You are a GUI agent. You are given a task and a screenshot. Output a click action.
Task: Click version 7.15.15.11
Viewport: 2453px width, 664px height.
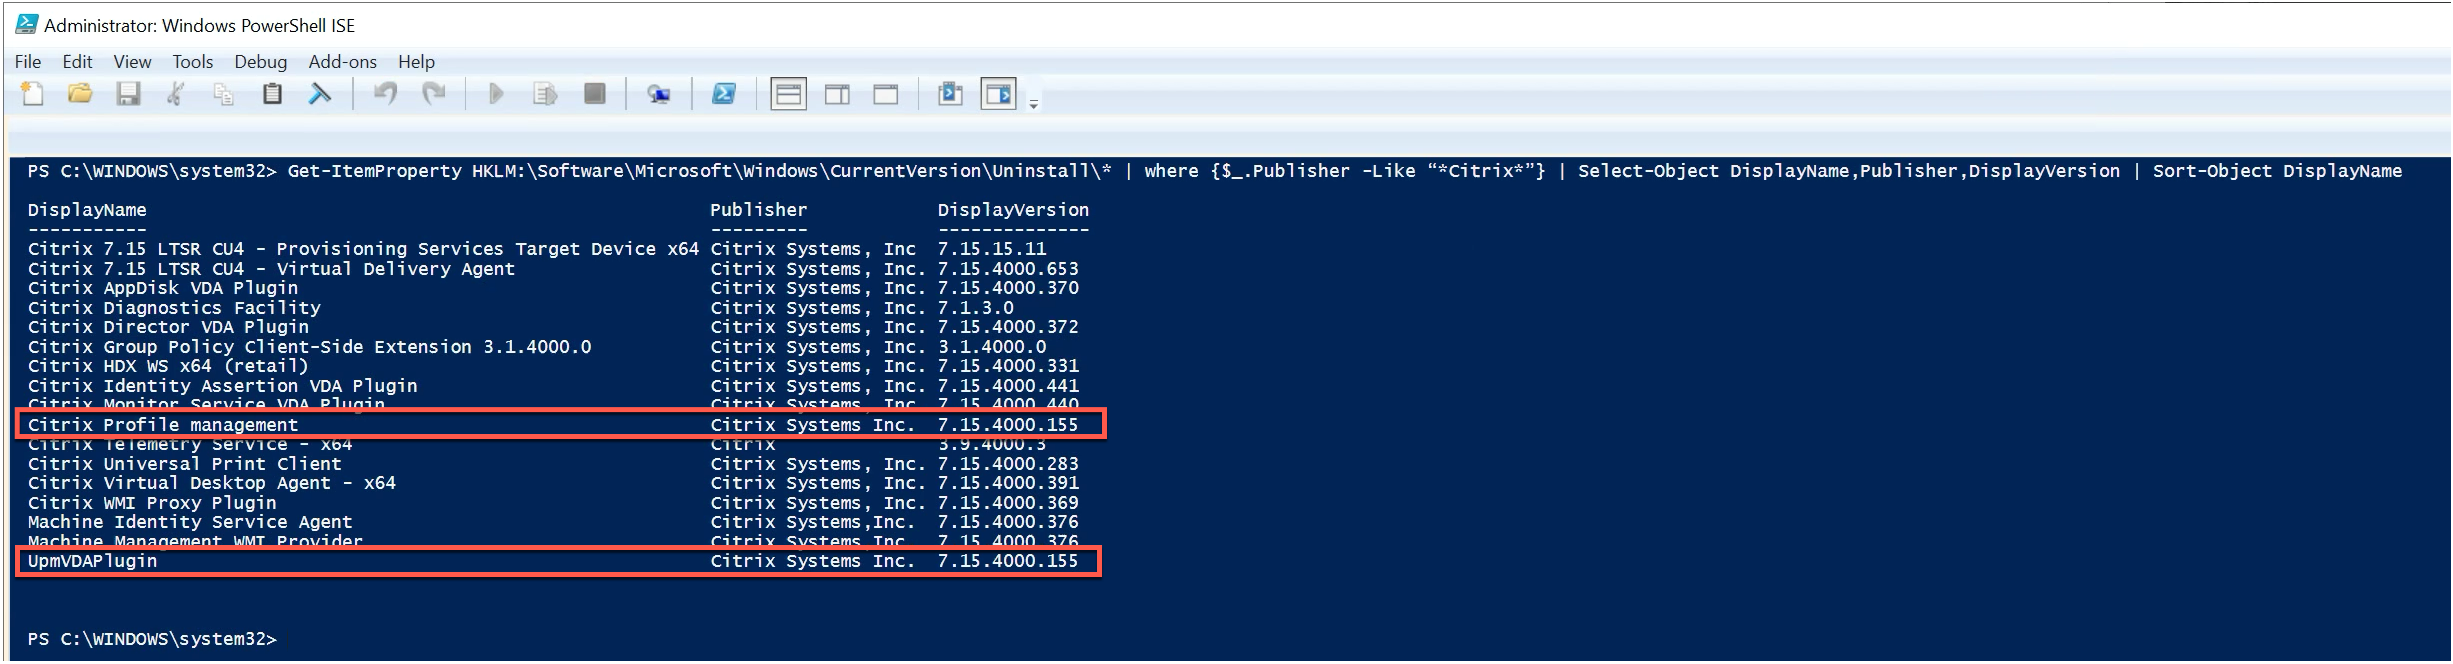tap(992, 249)
